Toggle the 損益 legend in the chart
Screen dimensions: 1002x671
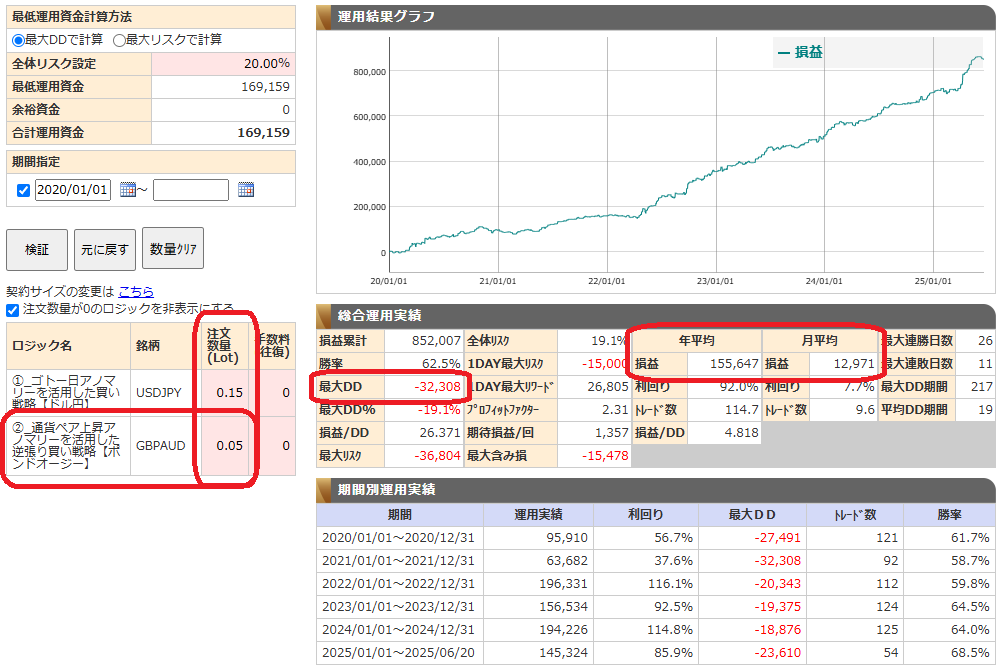pos(800,52)
